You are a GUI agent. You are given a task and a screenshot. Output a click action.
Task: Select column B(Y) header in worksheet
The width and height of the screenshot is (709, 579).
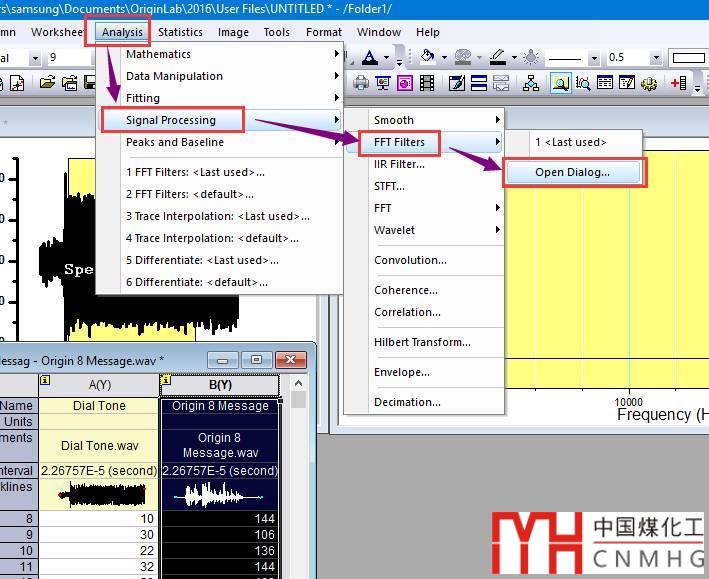(220, 385)
